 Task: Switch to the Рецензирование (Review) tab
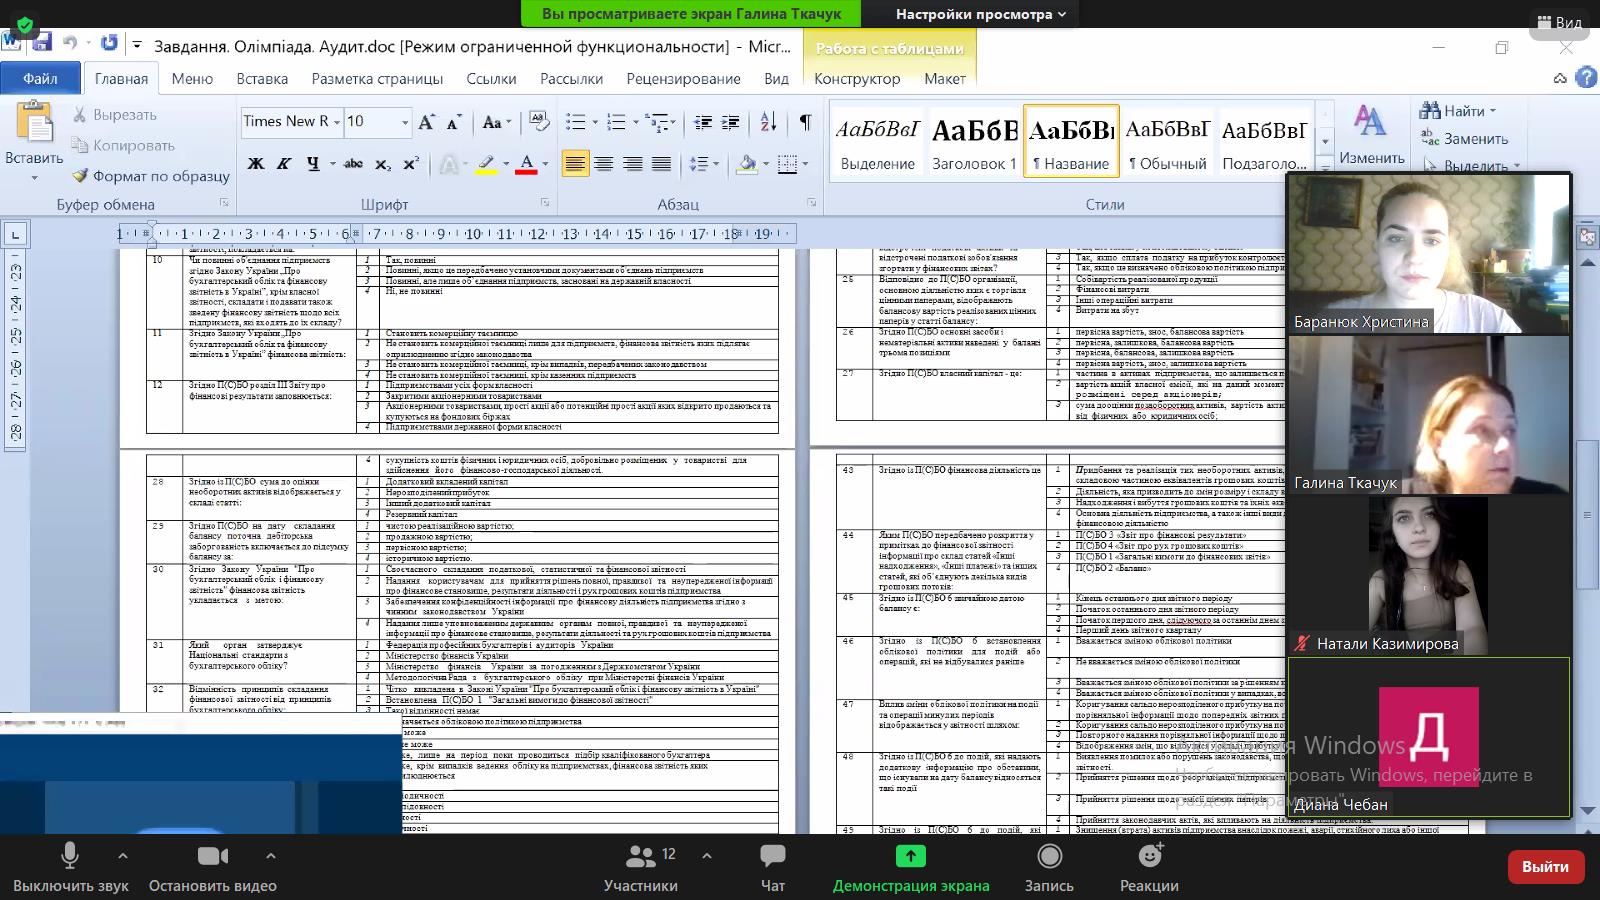[x=683, y=78]
